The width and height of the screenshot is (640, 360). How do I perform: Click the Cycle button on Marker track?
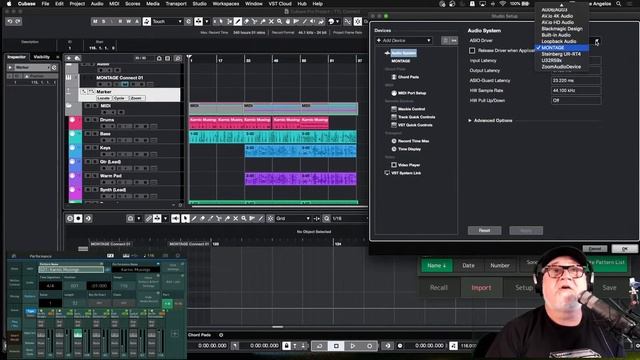point(120,98)
